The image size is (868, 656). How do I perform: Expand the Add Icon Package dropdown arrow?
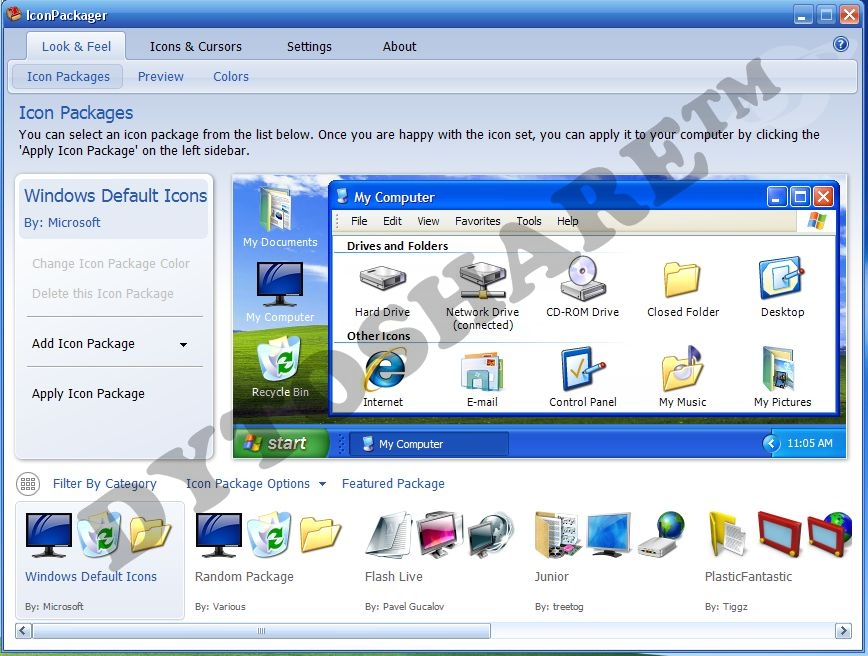tap(183, 344)
